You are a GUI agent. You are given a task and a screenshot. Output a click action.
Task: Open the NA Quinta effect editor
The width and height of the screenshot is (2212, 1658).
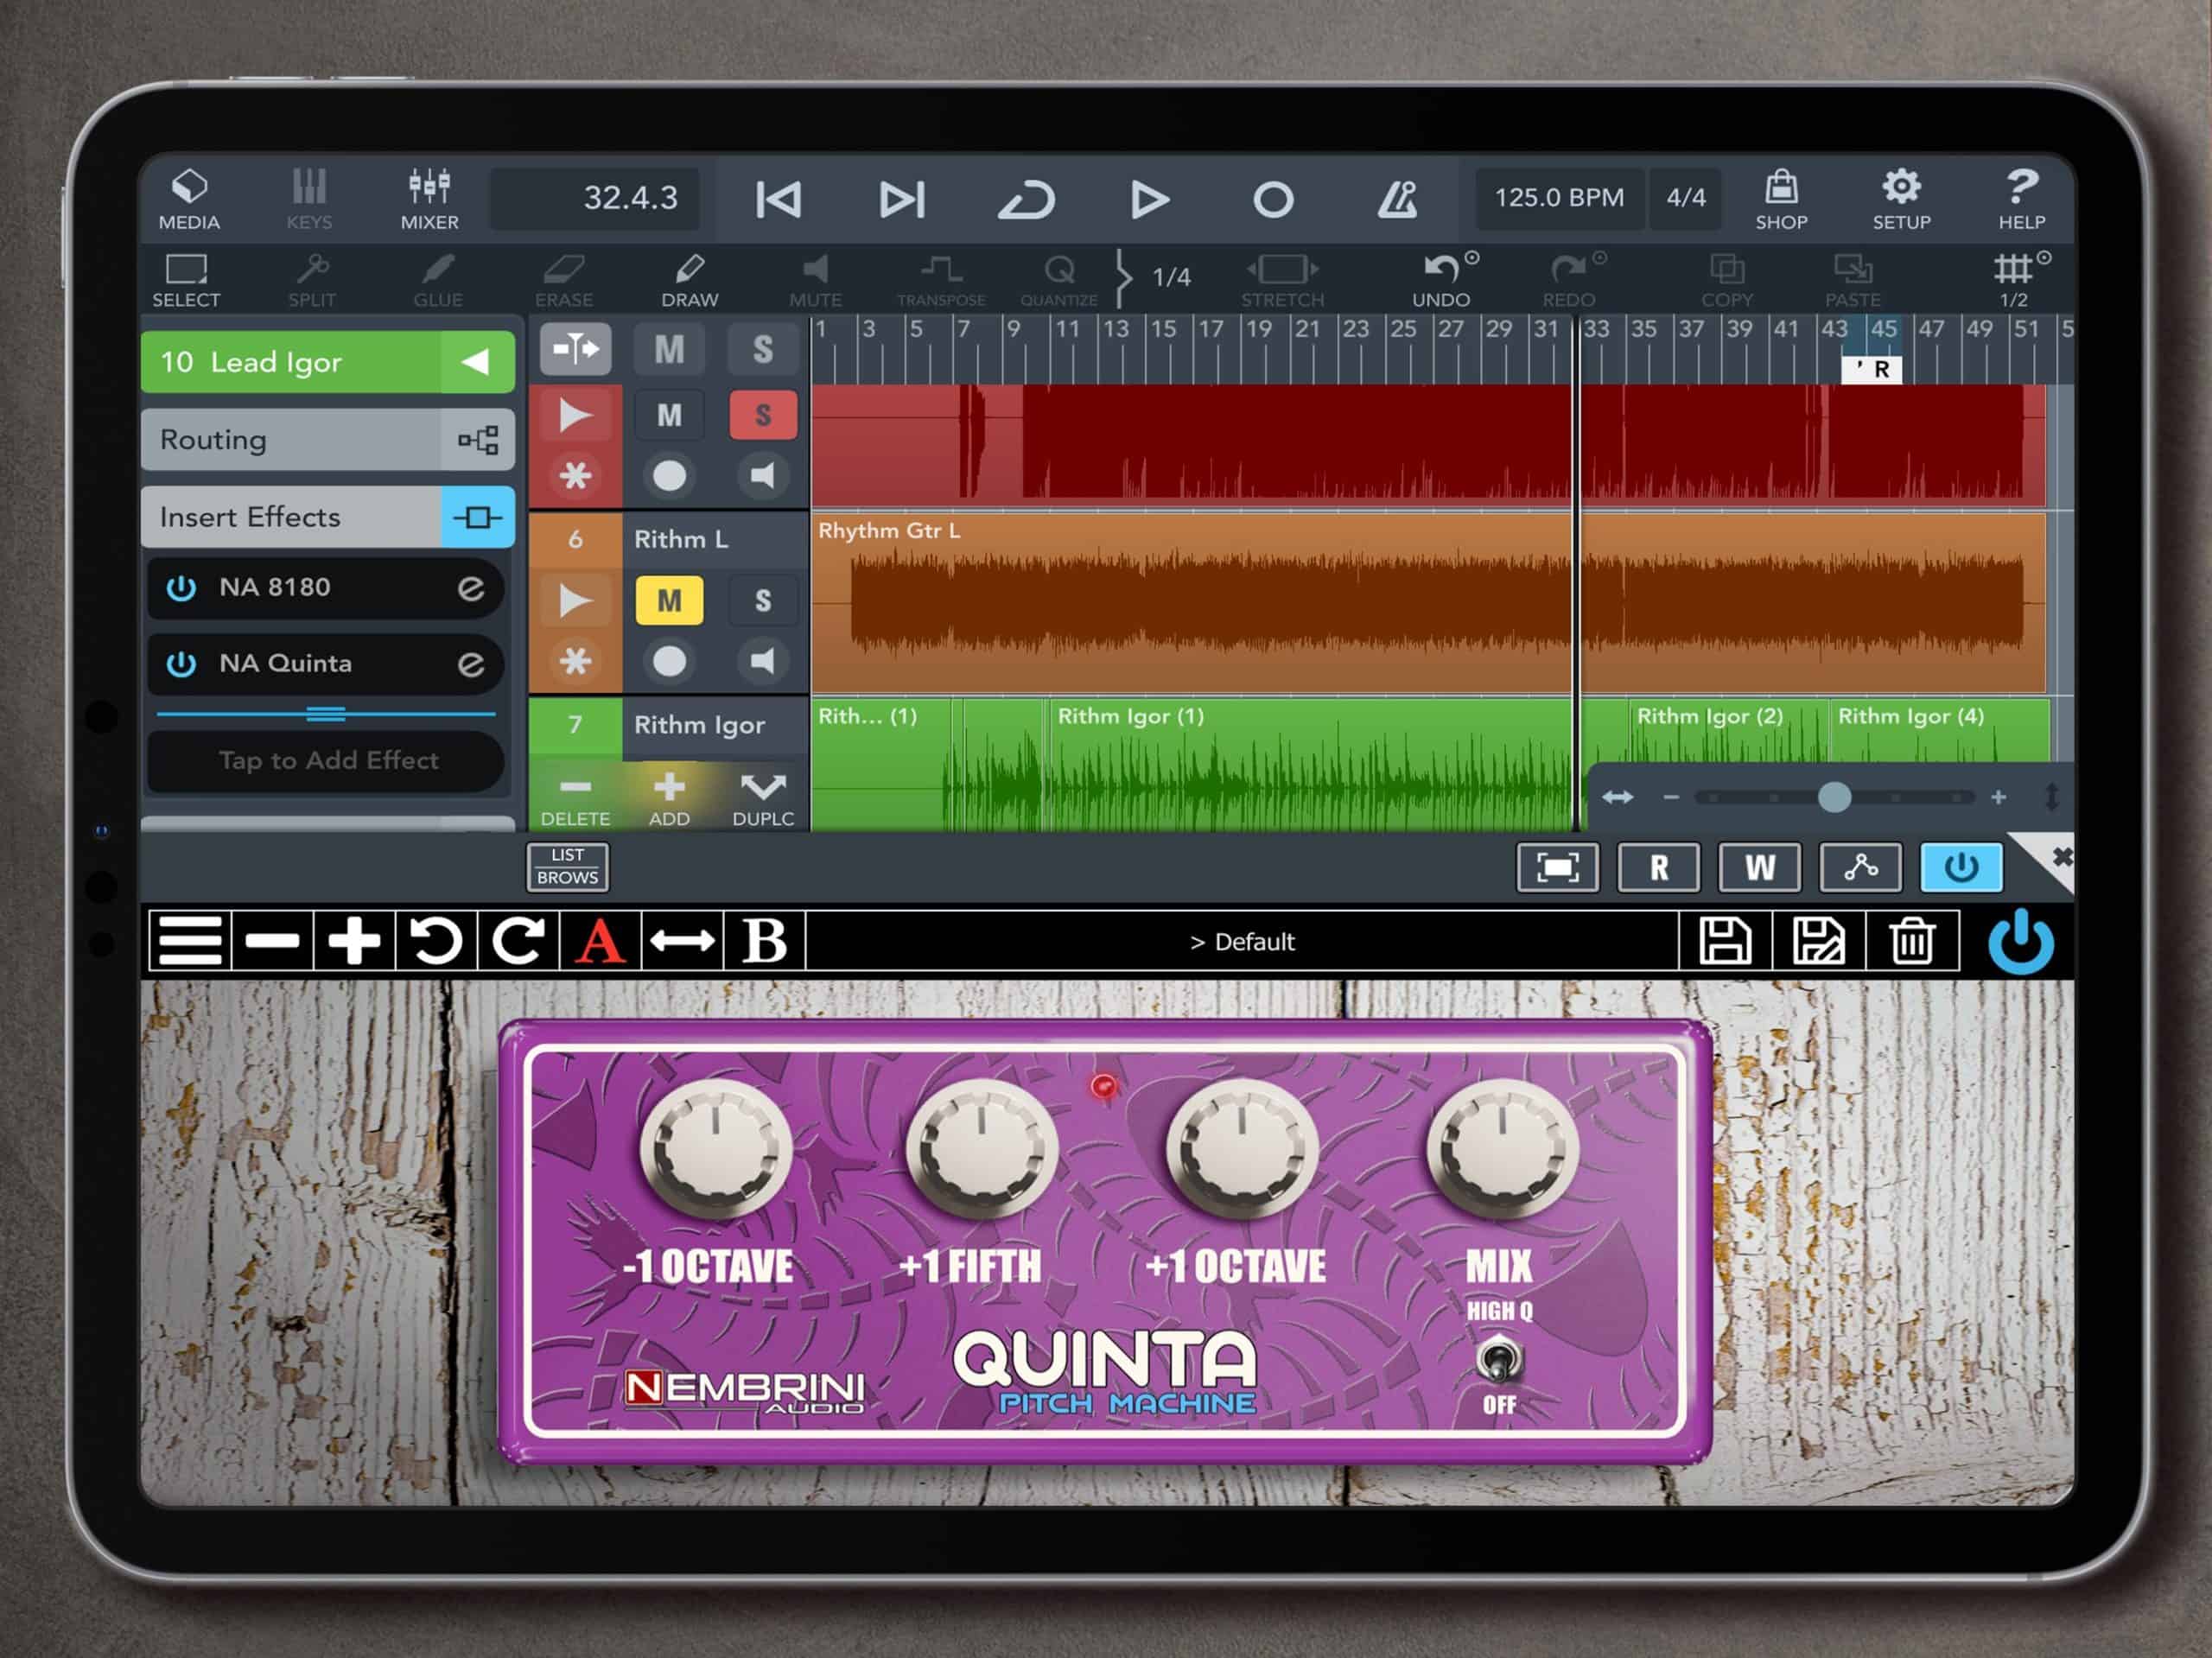tap(471, 664)
